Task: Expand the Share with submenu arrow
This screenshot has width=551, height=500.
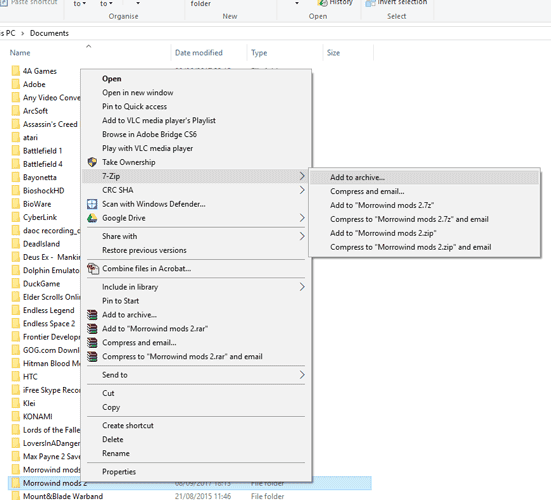Action: 302,236
